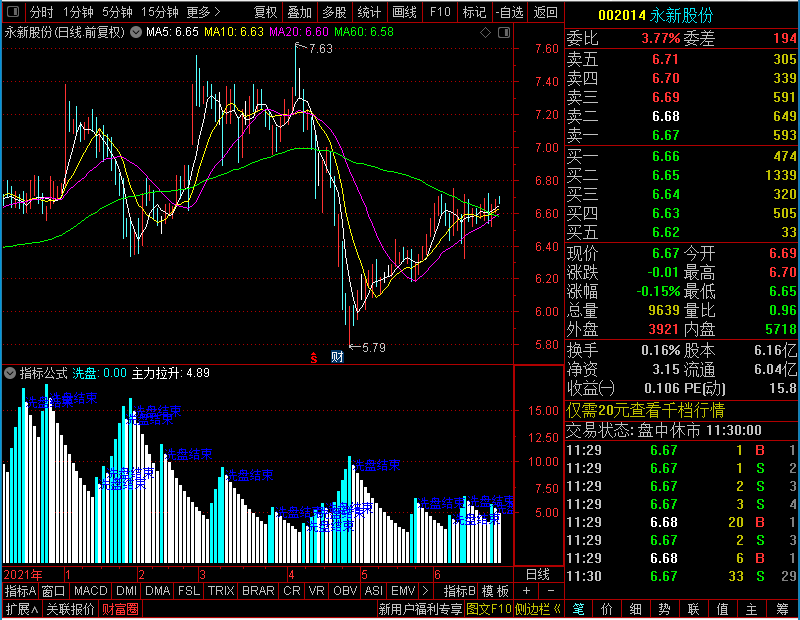Select the 指标B indicator group tab
Image resolution: width=800 pixels, height=620 pixels.
[460, 591]
